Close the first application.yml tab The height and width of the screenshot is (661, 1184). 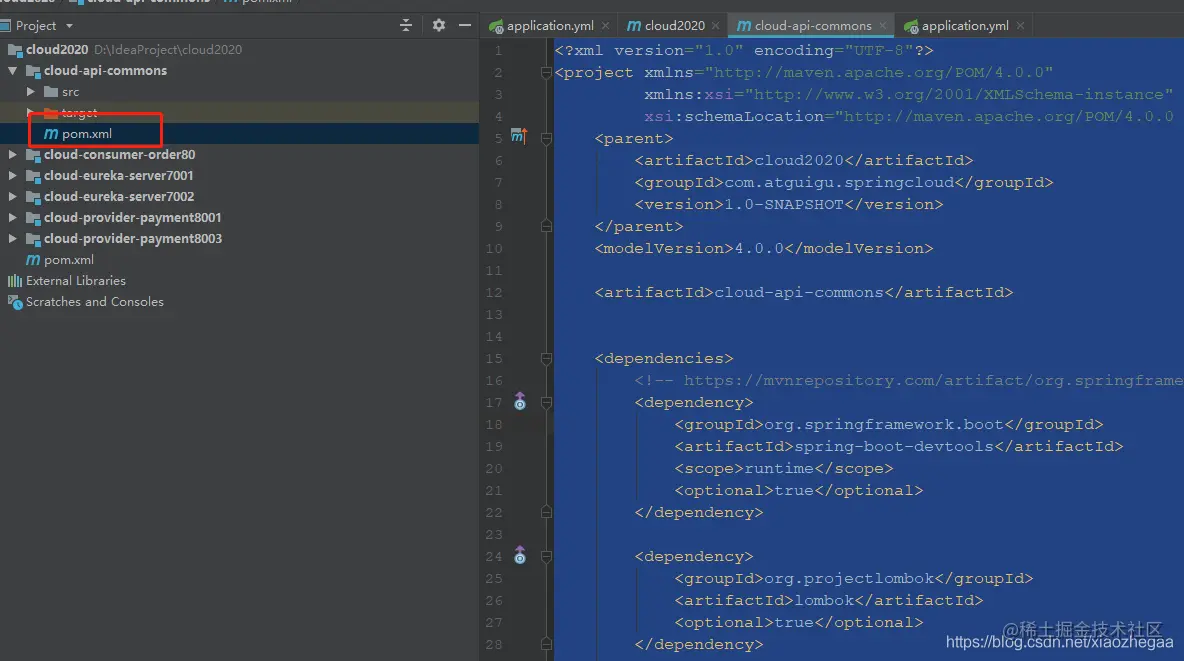pyautogui.click(x=606, y=26)
